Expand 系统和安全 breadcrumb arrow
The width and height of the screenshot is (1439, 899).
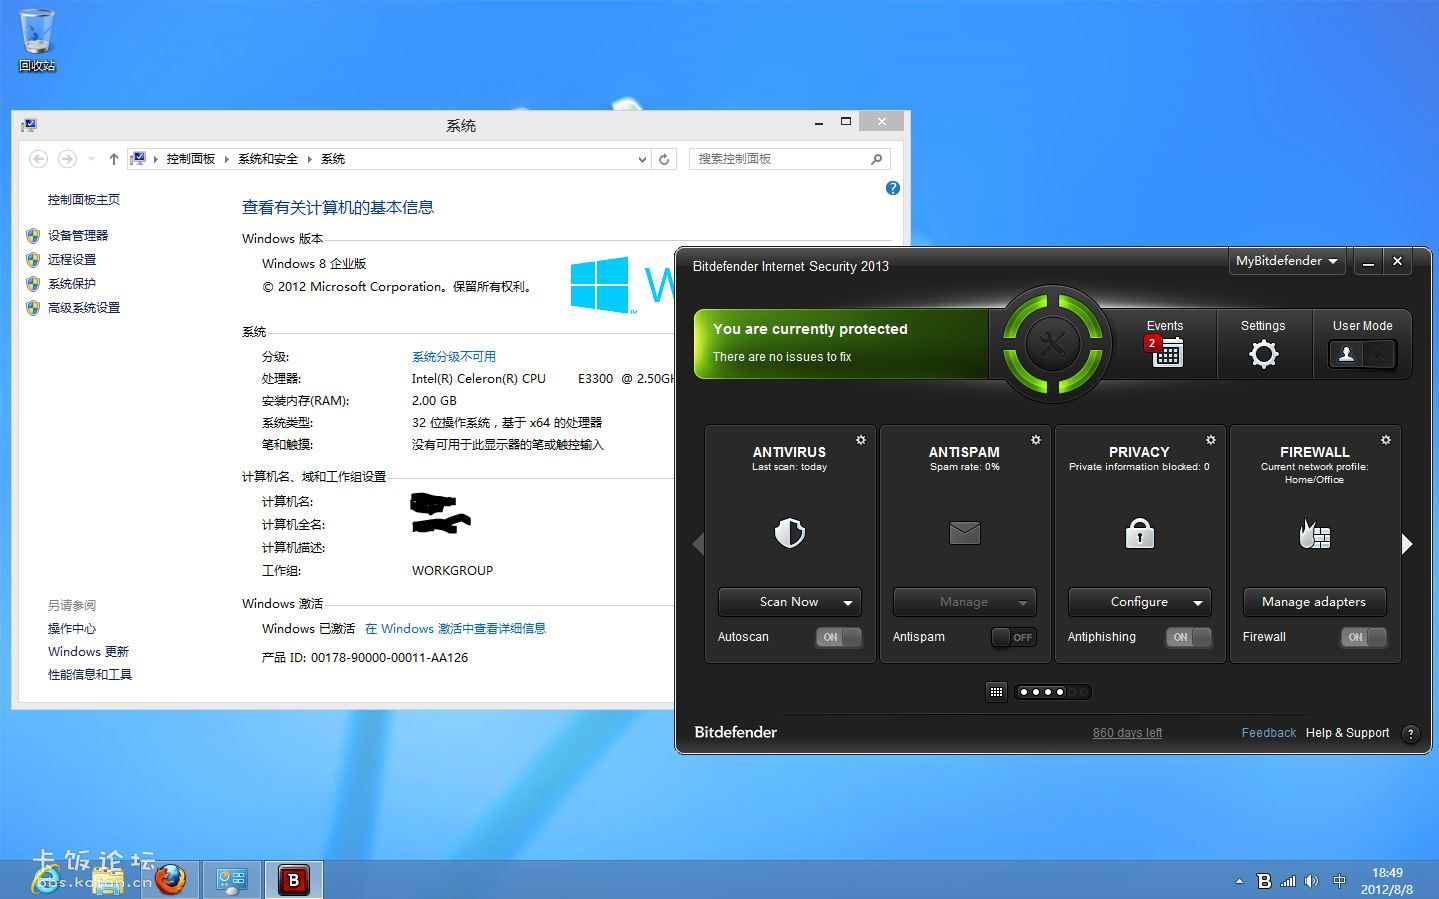tap(310, 159)
